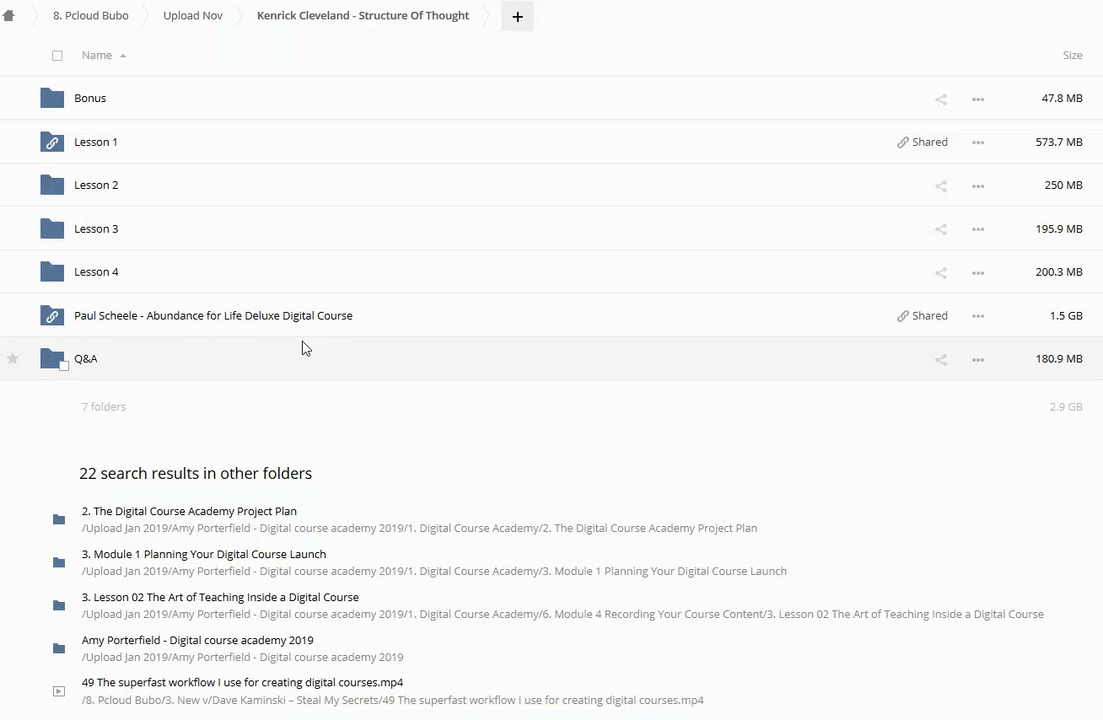Click the home icon in breadcrumb
Viewport: 1103px width, 720px height.
9,16
